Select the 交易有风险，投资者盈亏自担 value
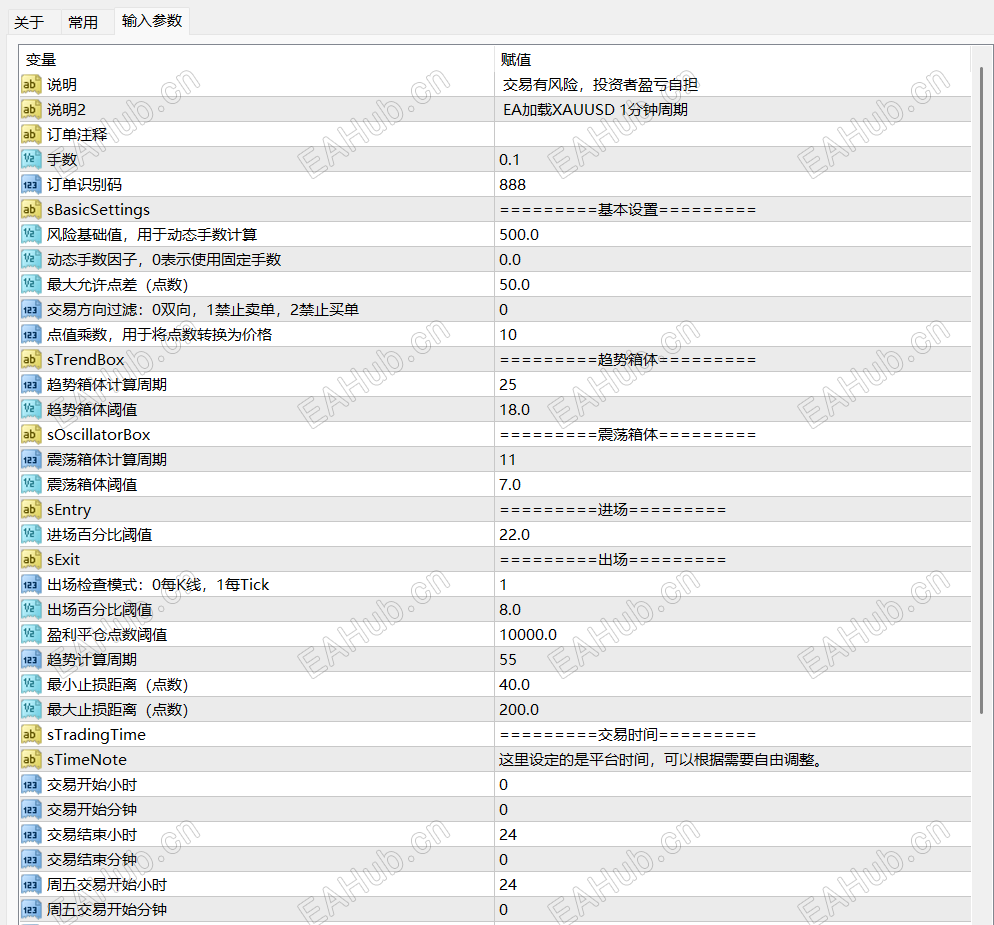Viewport: 994px width, 925px height. (x=600, y=84)
